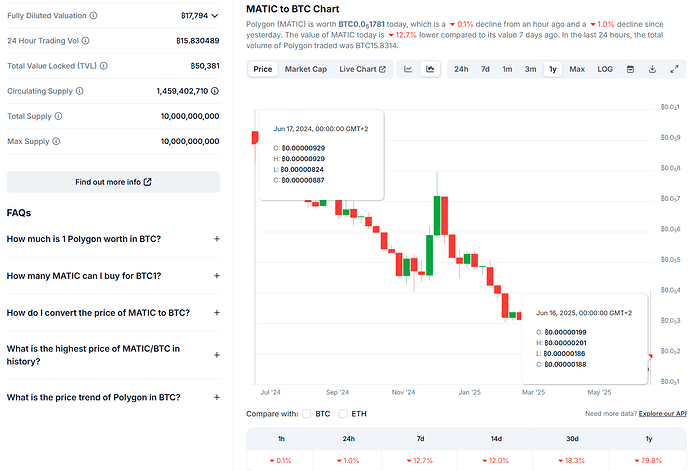Expand Fully Diluted Valuation dropdown arrow
Viewport: 690px width, 471px height.
215,16
